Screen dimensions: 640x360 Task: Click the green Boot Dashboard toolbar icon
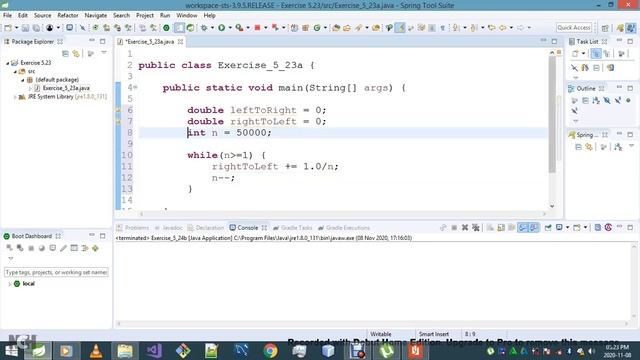(166, 28)
